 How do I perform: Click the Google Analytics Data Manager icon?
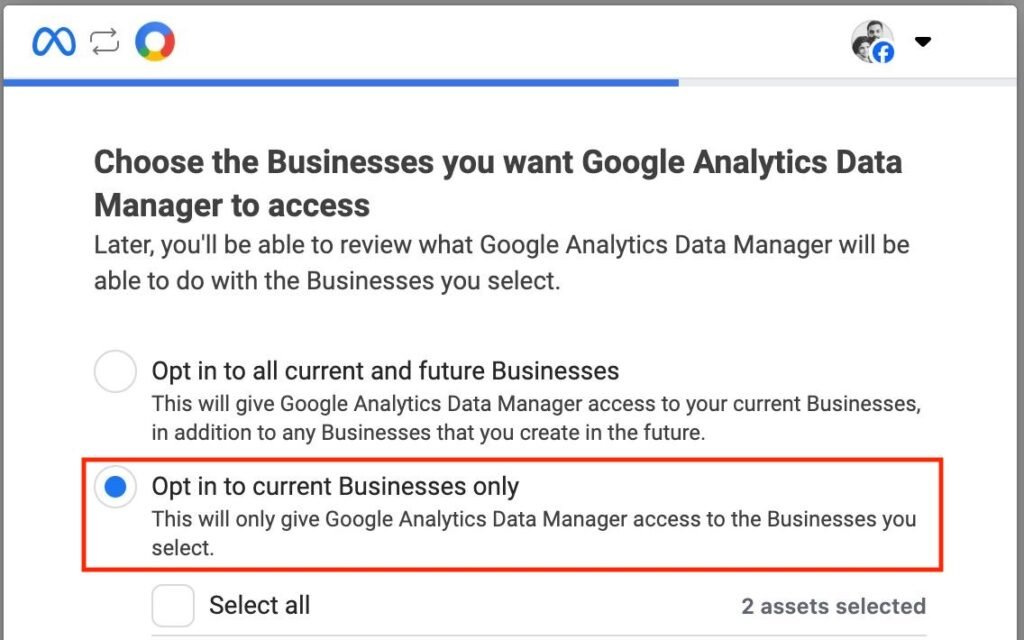155,41
